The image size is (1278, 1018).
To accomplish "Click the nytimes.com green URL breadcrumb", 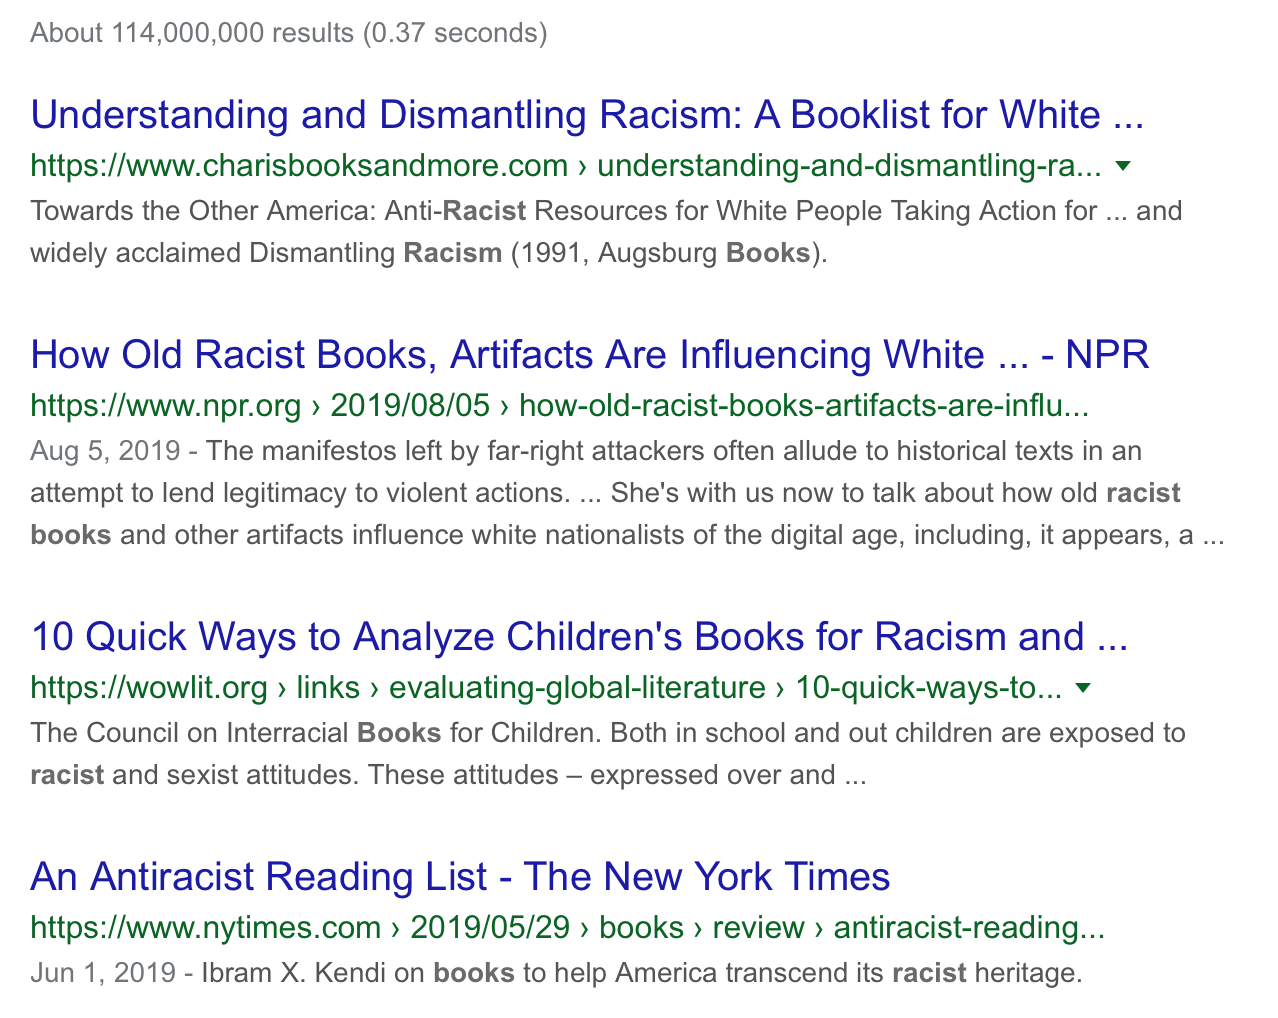I will click(568, 927).
